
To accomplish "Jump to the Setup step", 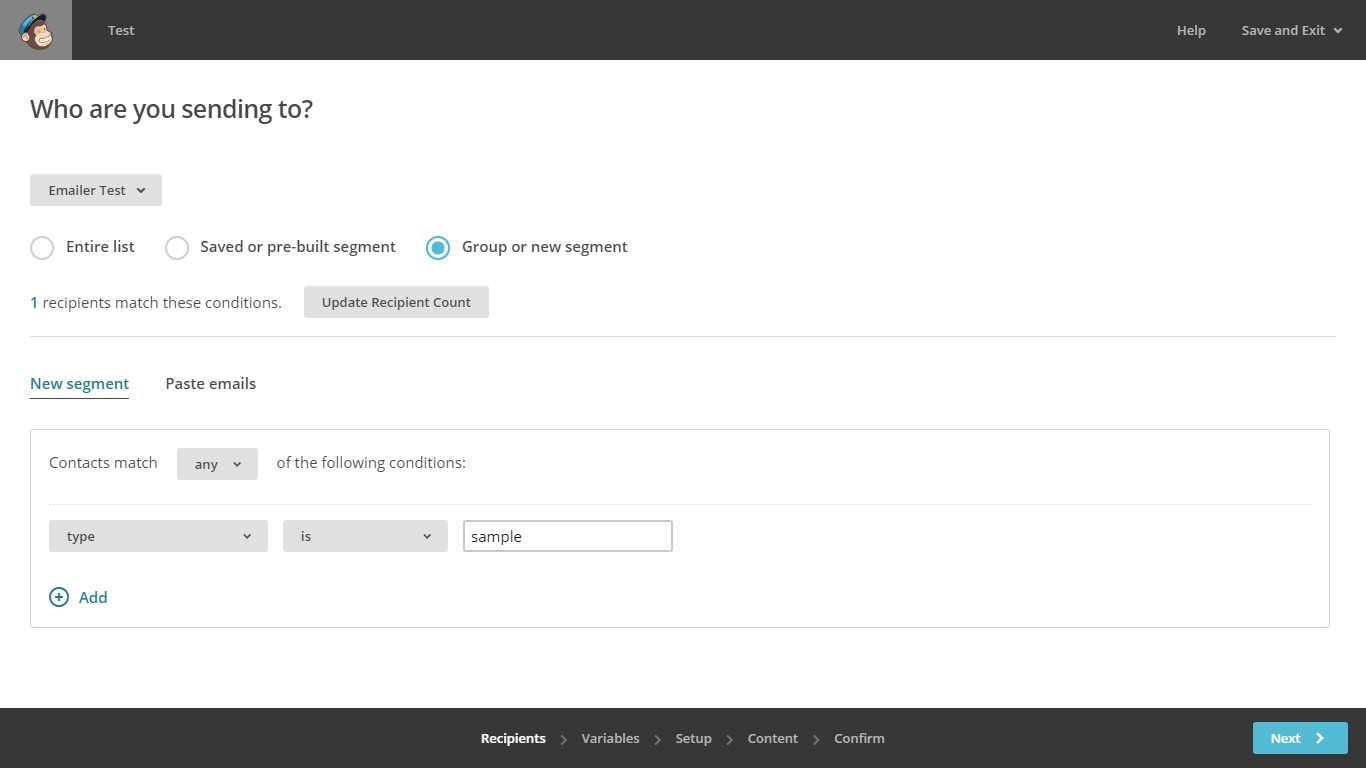I will pyautogui.click(x=693, y=738).
